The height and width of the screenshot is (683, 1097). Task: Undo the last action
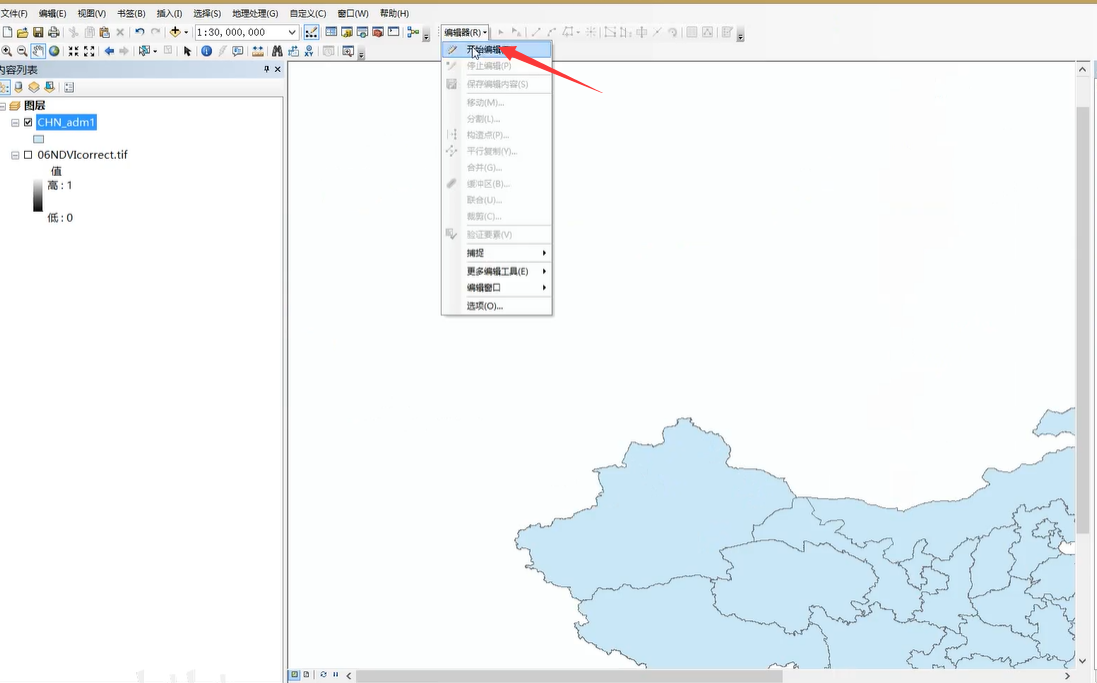(139, 32)
